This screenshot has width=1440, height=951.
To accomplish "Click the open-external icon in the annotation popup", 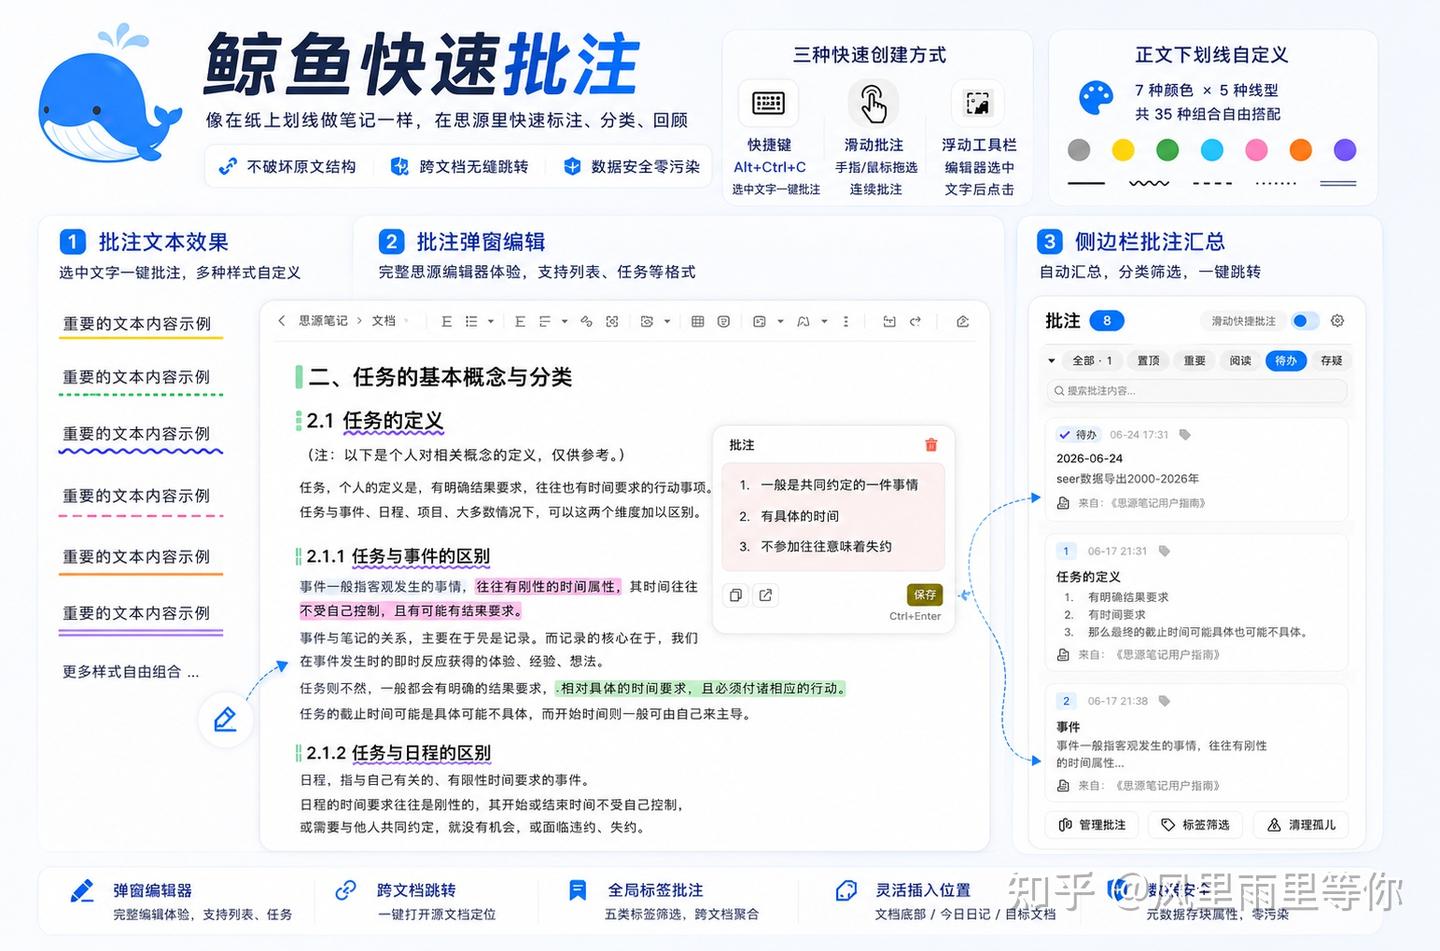I will coord(766,595).
